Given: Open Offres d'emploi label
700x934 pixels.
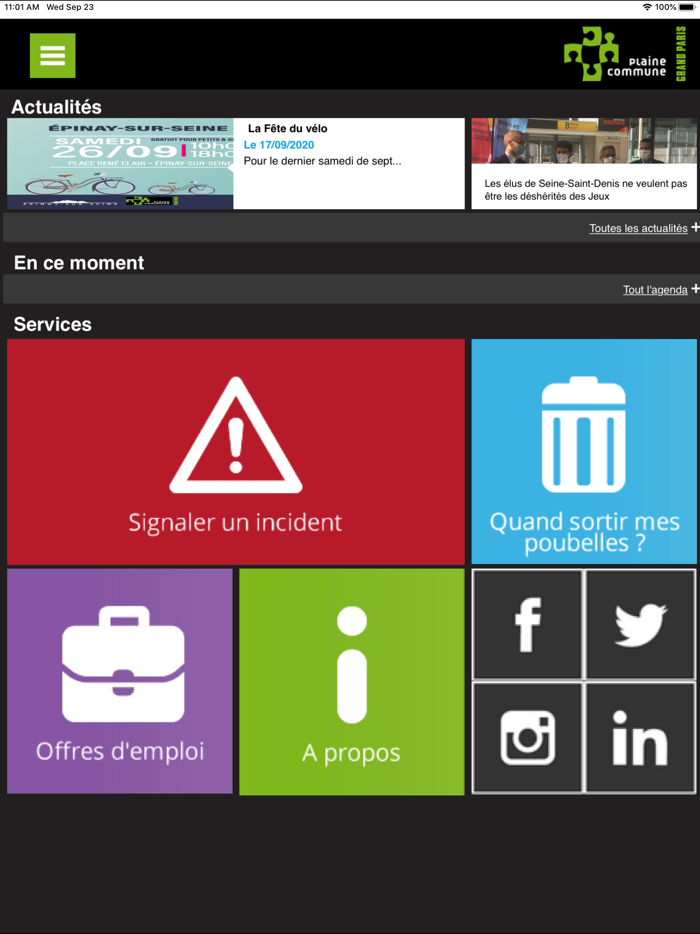Looking at the screenshot, I should pos(120,751).
